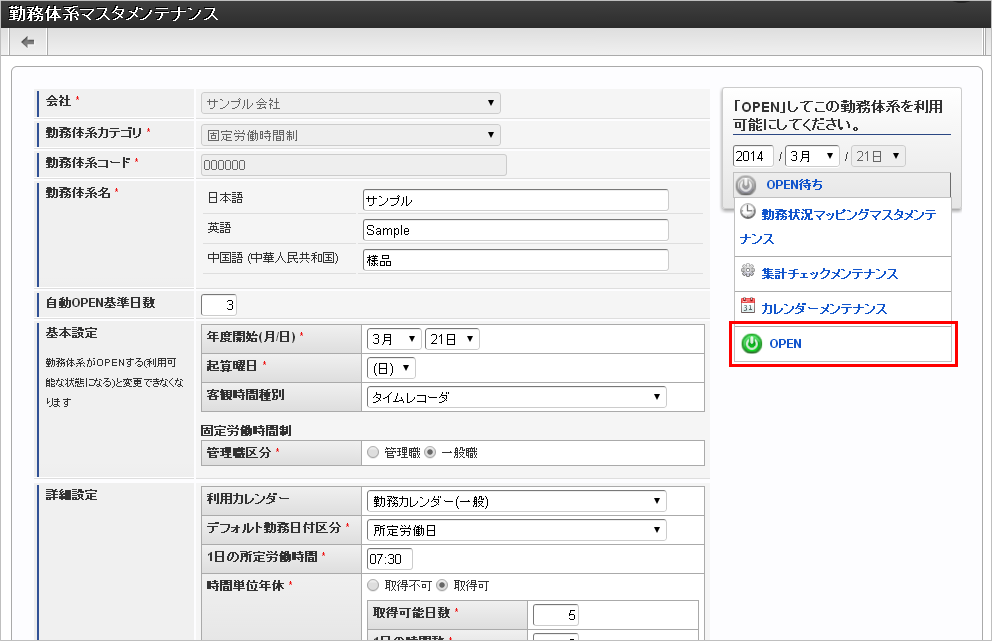992x641 pixels.
Task: Open the 客観時間種別 dropdown showing タイムレコーダ
Action: tap(516, 397)
